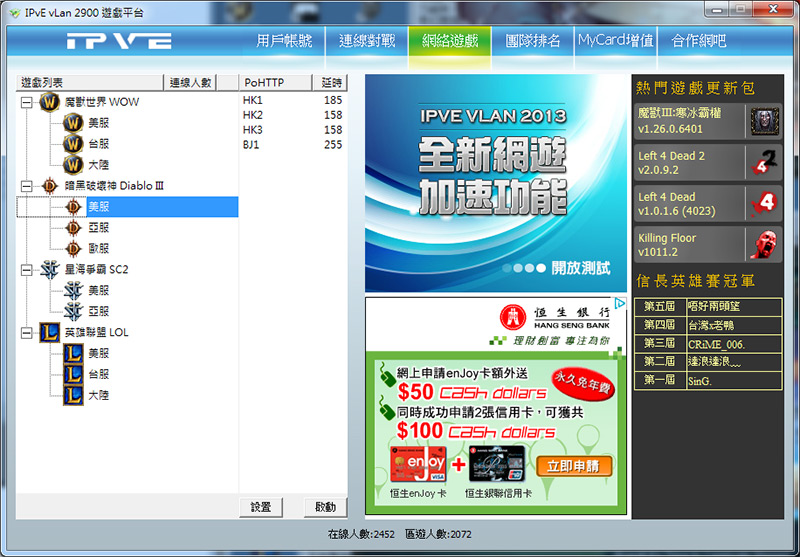Select the 台服 server under WOW

(99, 144)
